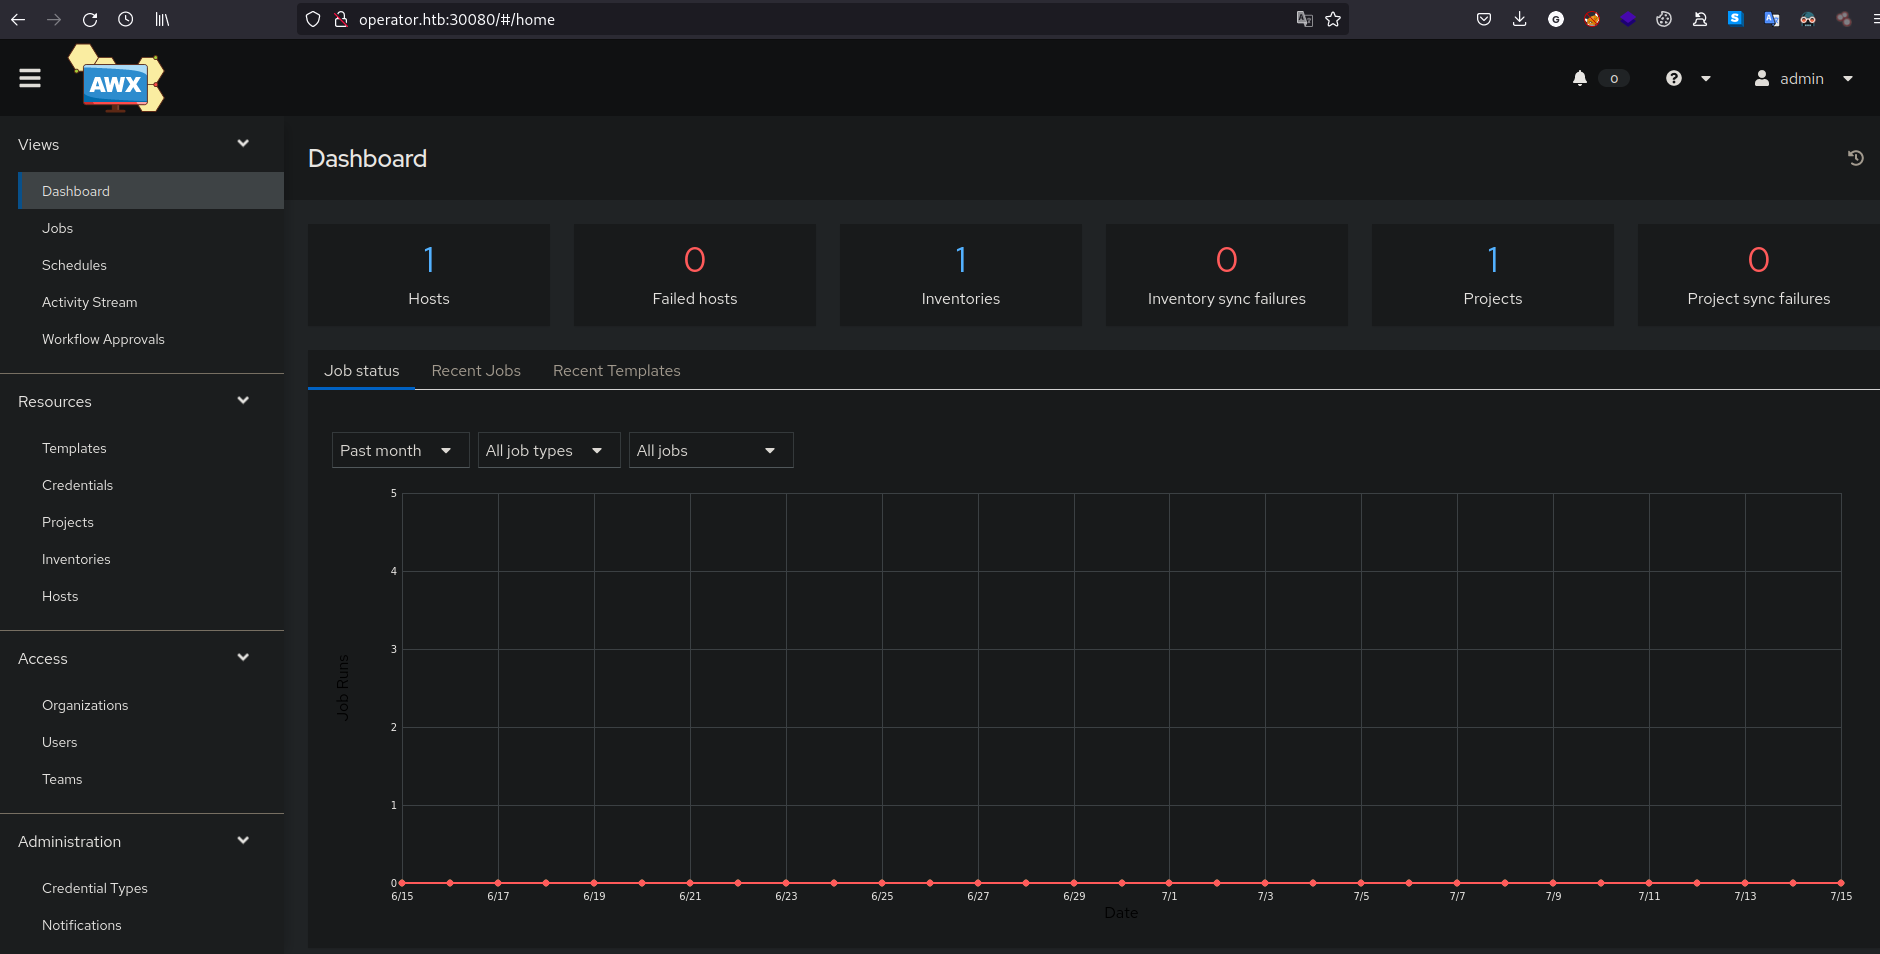Open the Pocket save icon
The image size is (1880, 954).
[x=1484, y=19]
